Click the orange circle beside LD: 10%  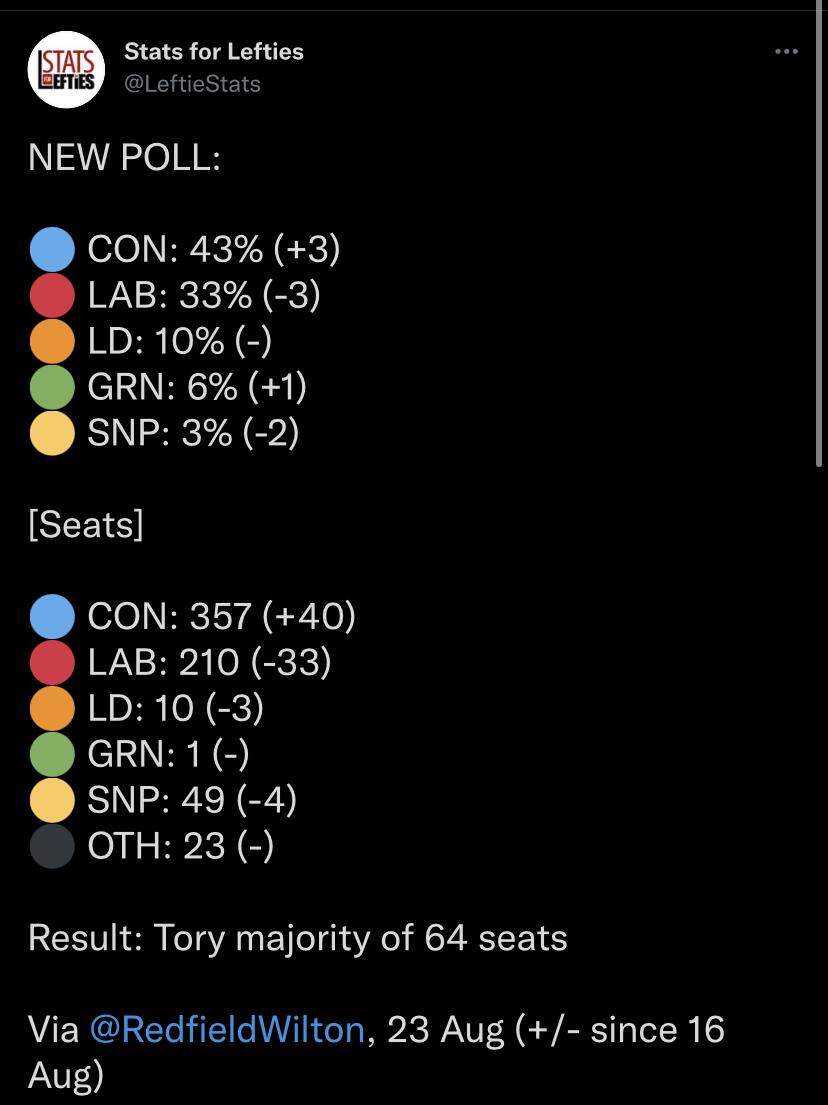pos(52,341)
